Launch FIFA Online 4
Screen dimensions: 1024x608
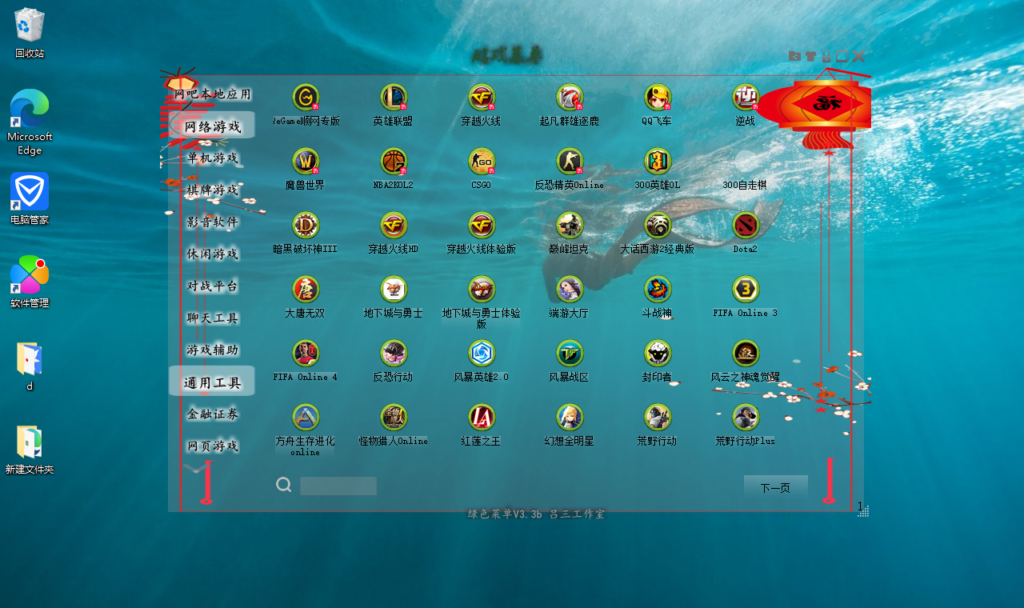[305, 354]
